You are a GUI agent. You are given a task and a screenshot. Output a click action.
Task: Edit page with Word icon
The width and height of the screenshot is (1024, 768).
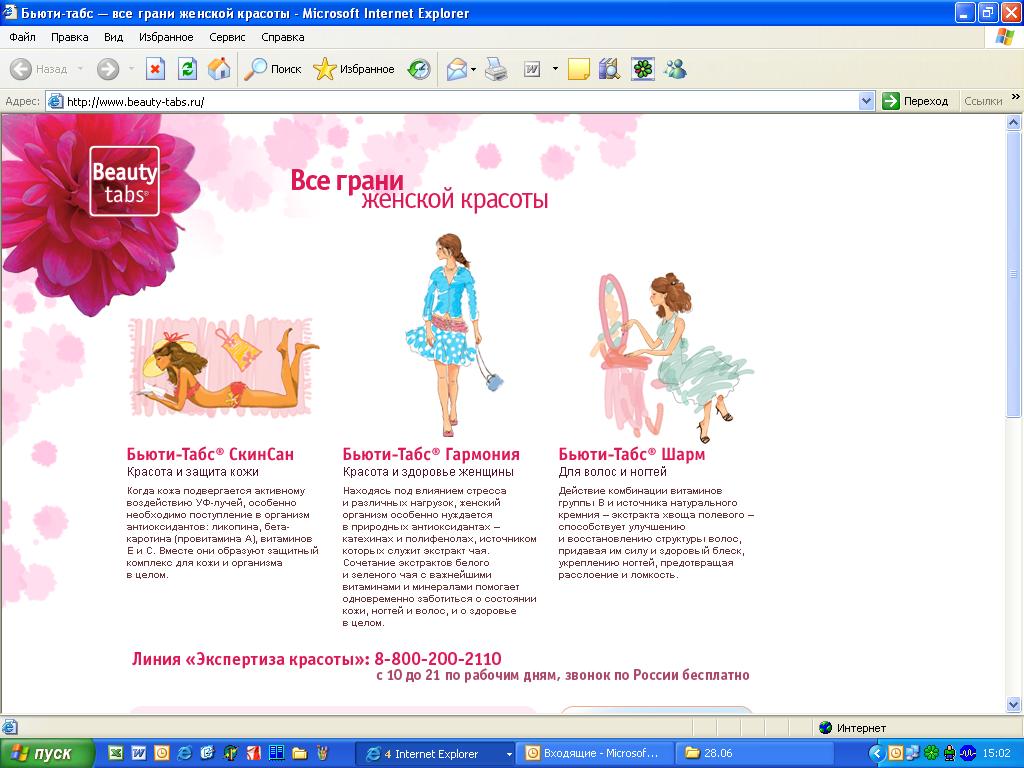[532, 69]
